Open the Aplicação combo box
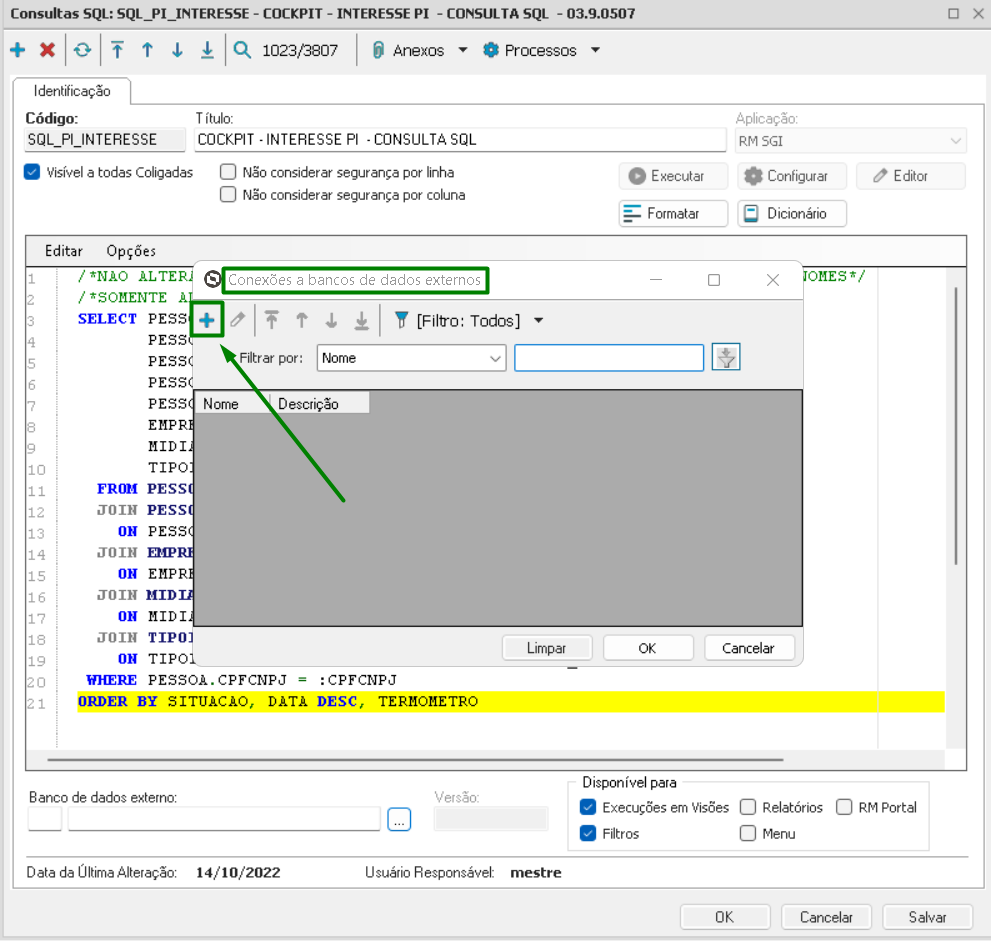Screen dimensions: 991x941 851,141
